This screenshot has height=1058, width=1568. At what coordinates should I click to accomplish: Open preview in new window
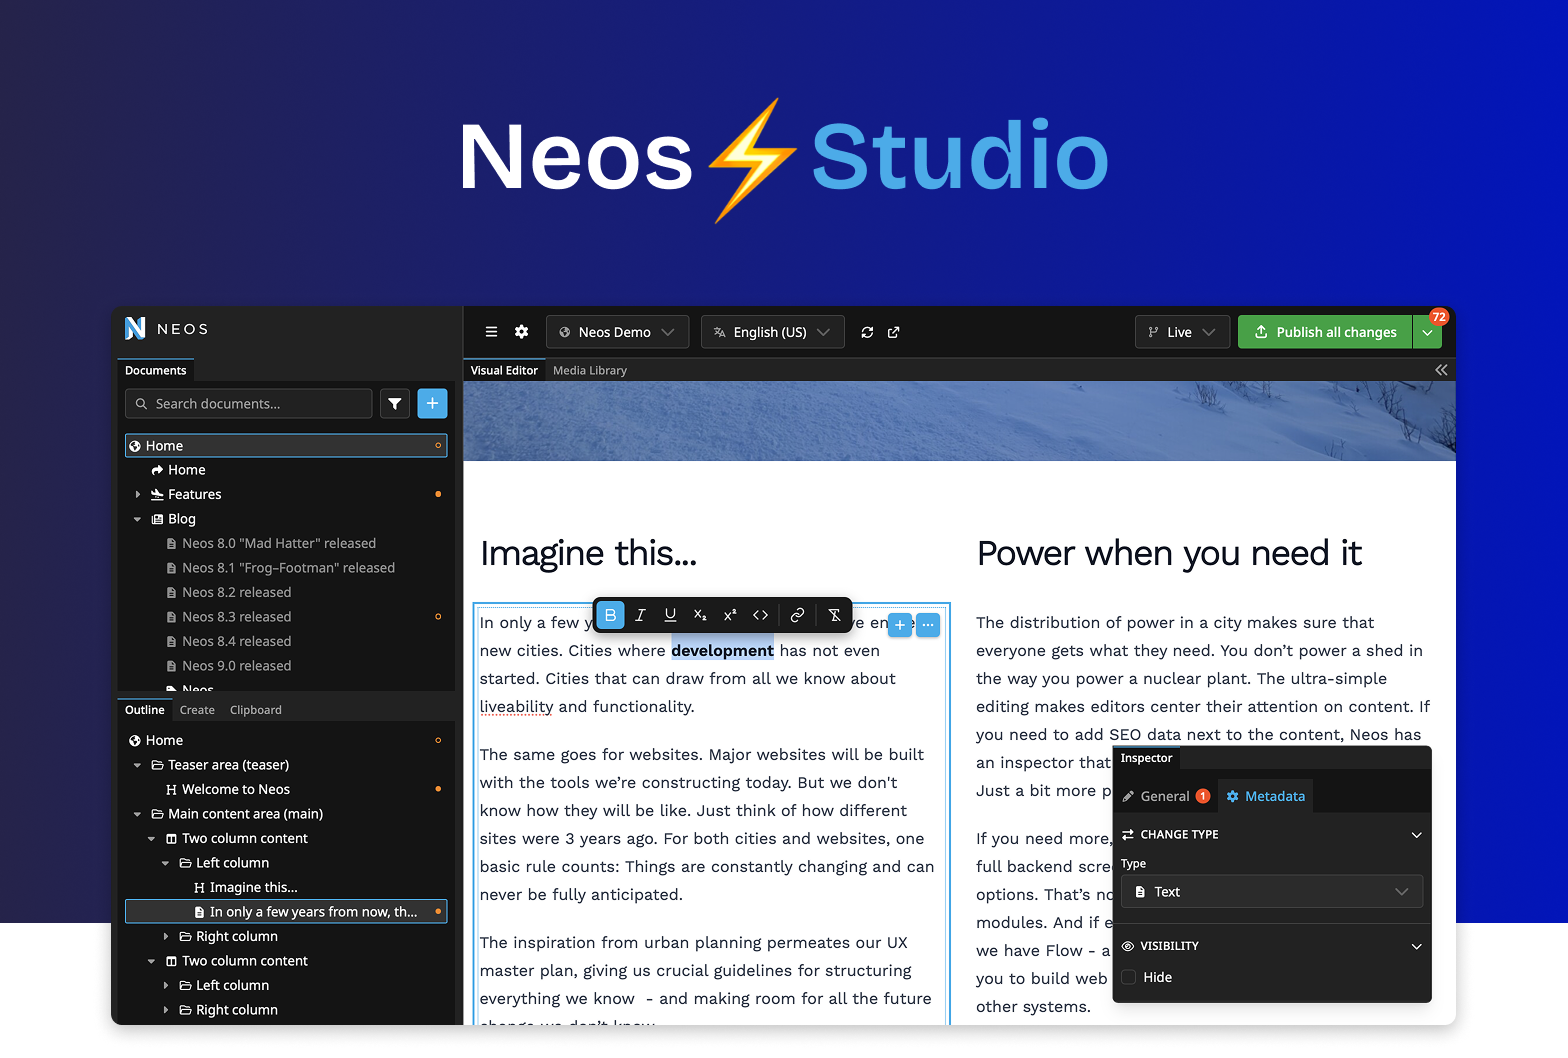point(894,332)
